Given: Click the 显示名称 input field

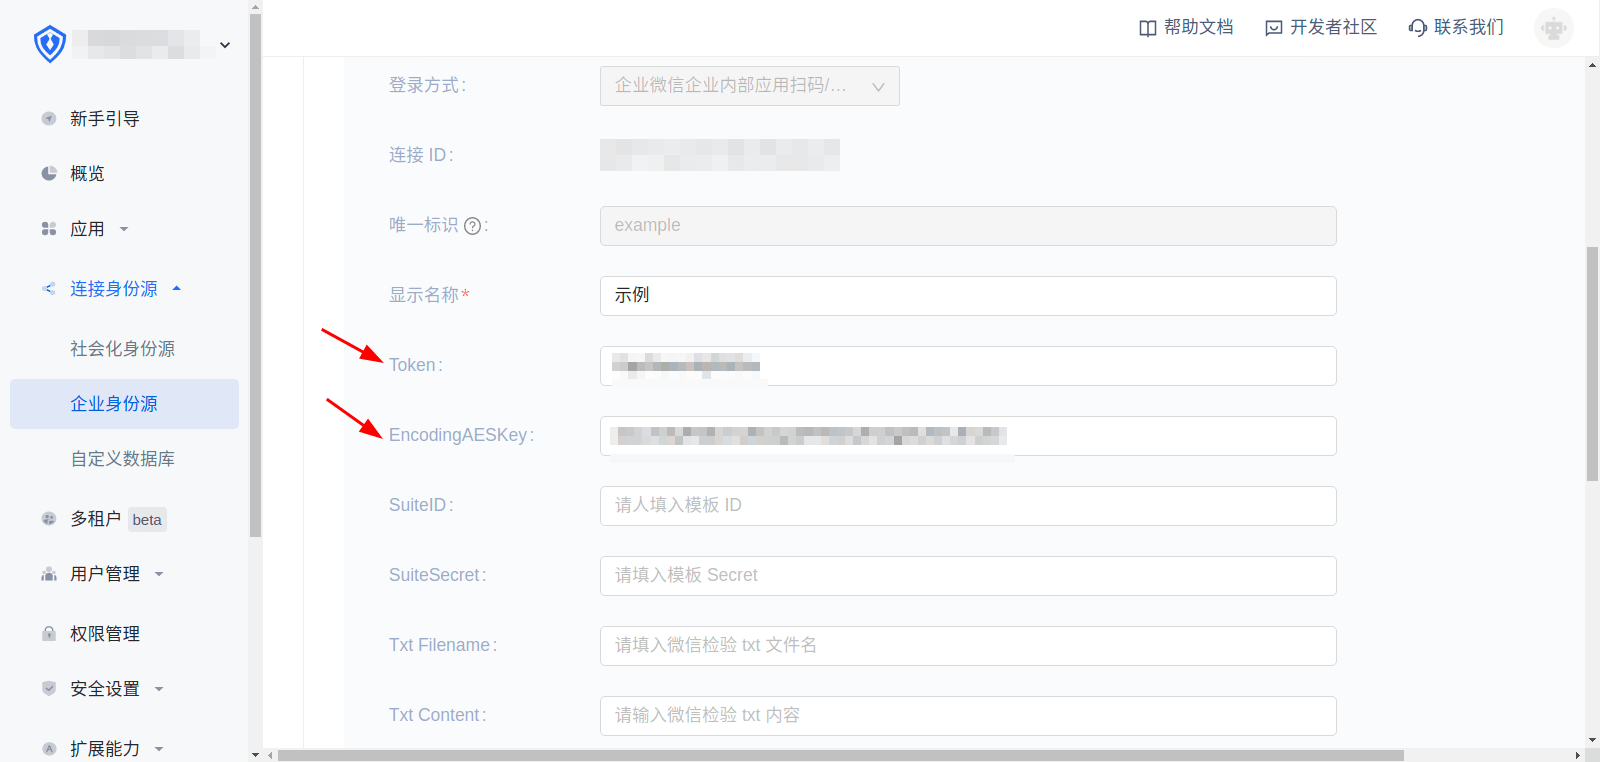Looking at the screenshot, I should [x=968, y=296].
